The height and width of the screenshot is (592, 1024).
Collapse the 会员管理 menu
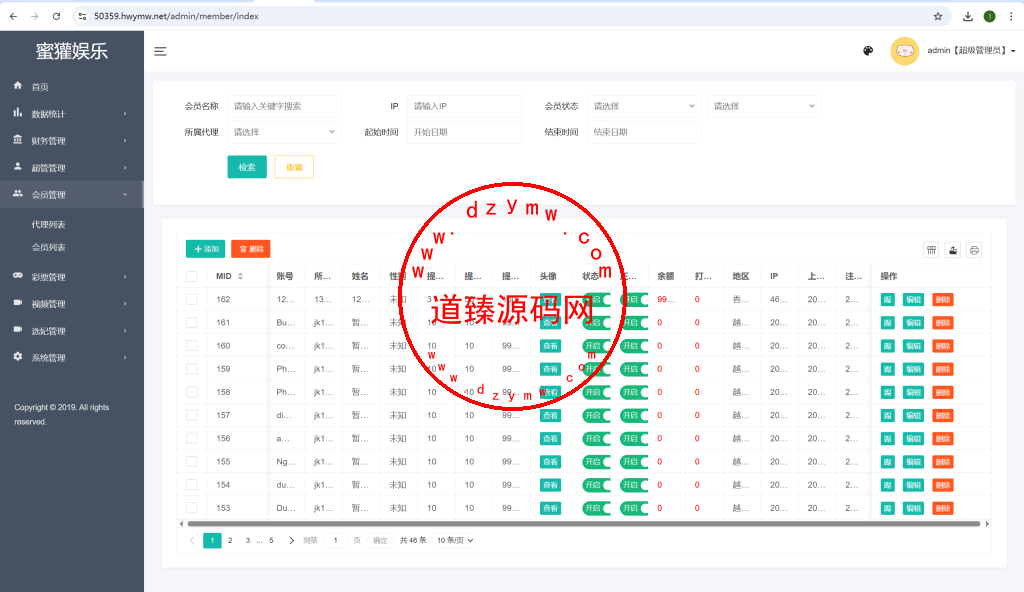point(72,195)
